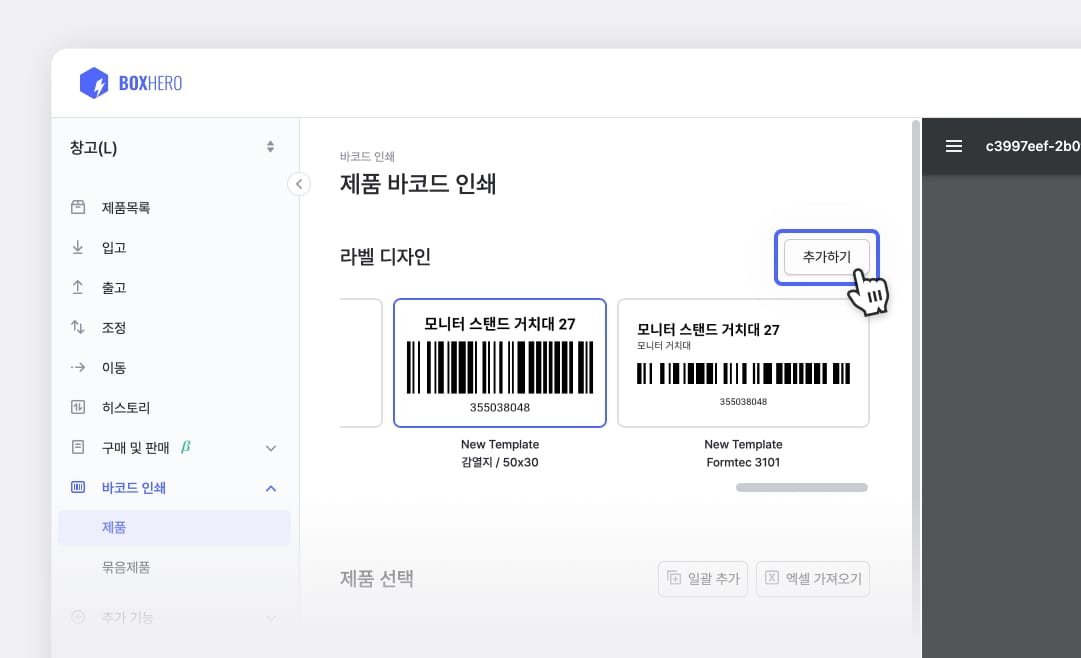1081x658 pixels.
Task: Click the 엑셀 가져오기 import button
Action: pyautogui.click(x=812, y=579)
